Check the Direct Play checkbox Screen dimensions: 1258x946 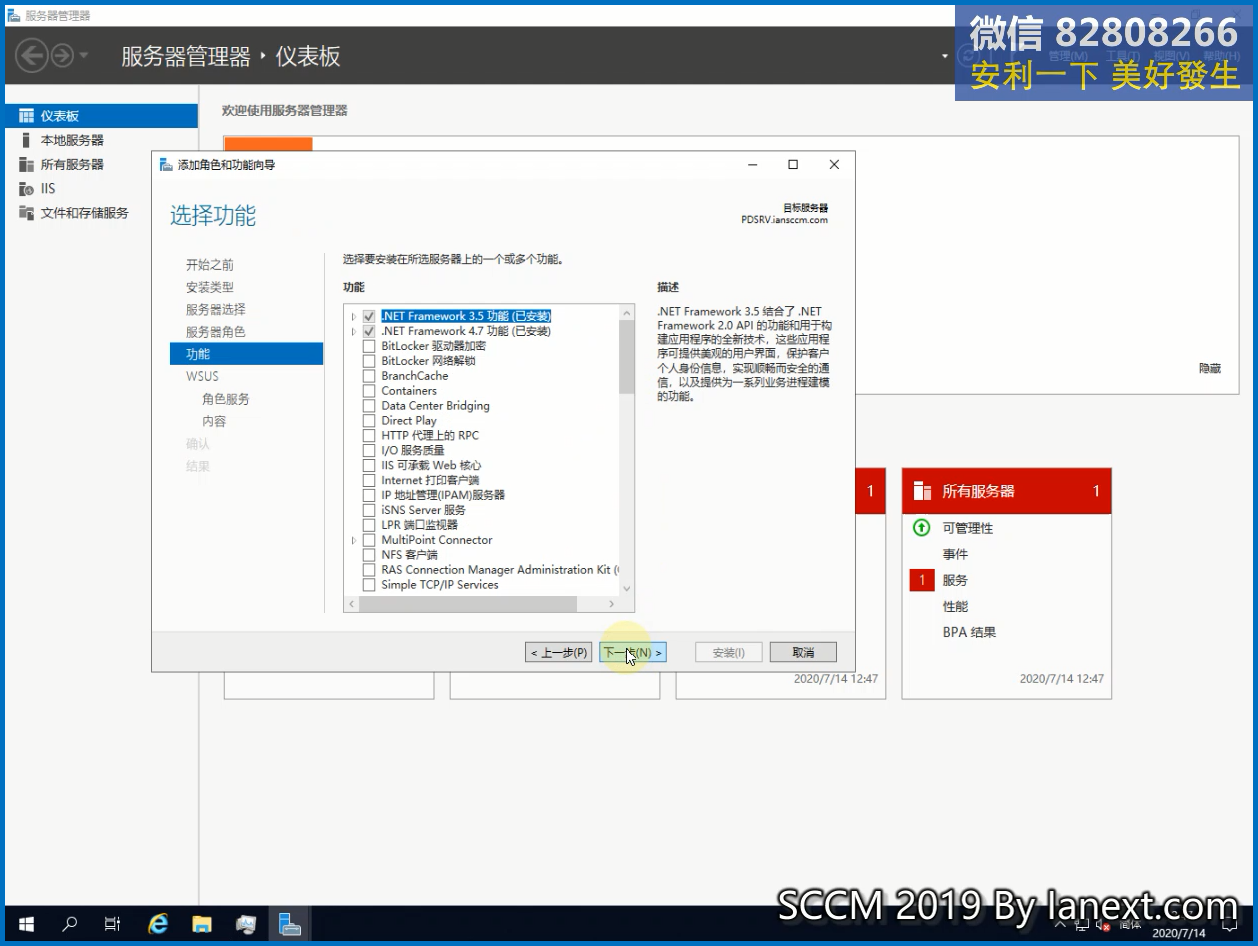click(x=369, y=421)
